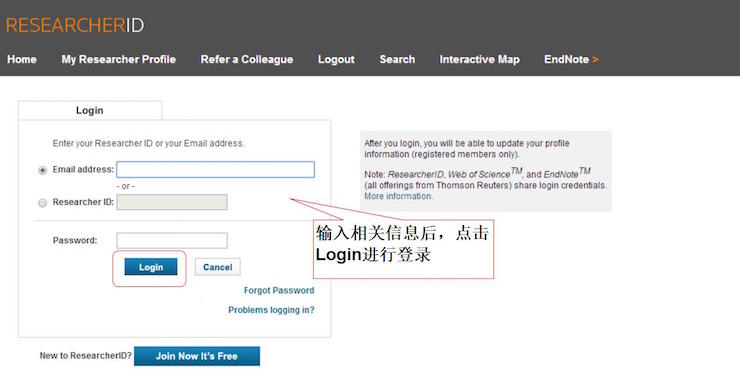This screenshot has height=389, width=740.
Task: Click 'Enter your Researcher ID or your Email address' text
Action: (148, 143)
